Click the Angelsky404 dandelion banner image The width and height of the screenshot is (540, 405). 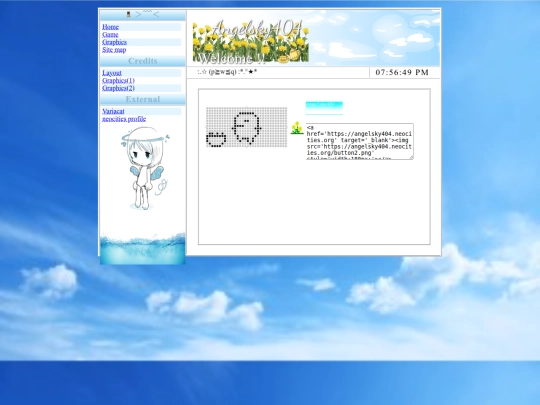[251, 41]
